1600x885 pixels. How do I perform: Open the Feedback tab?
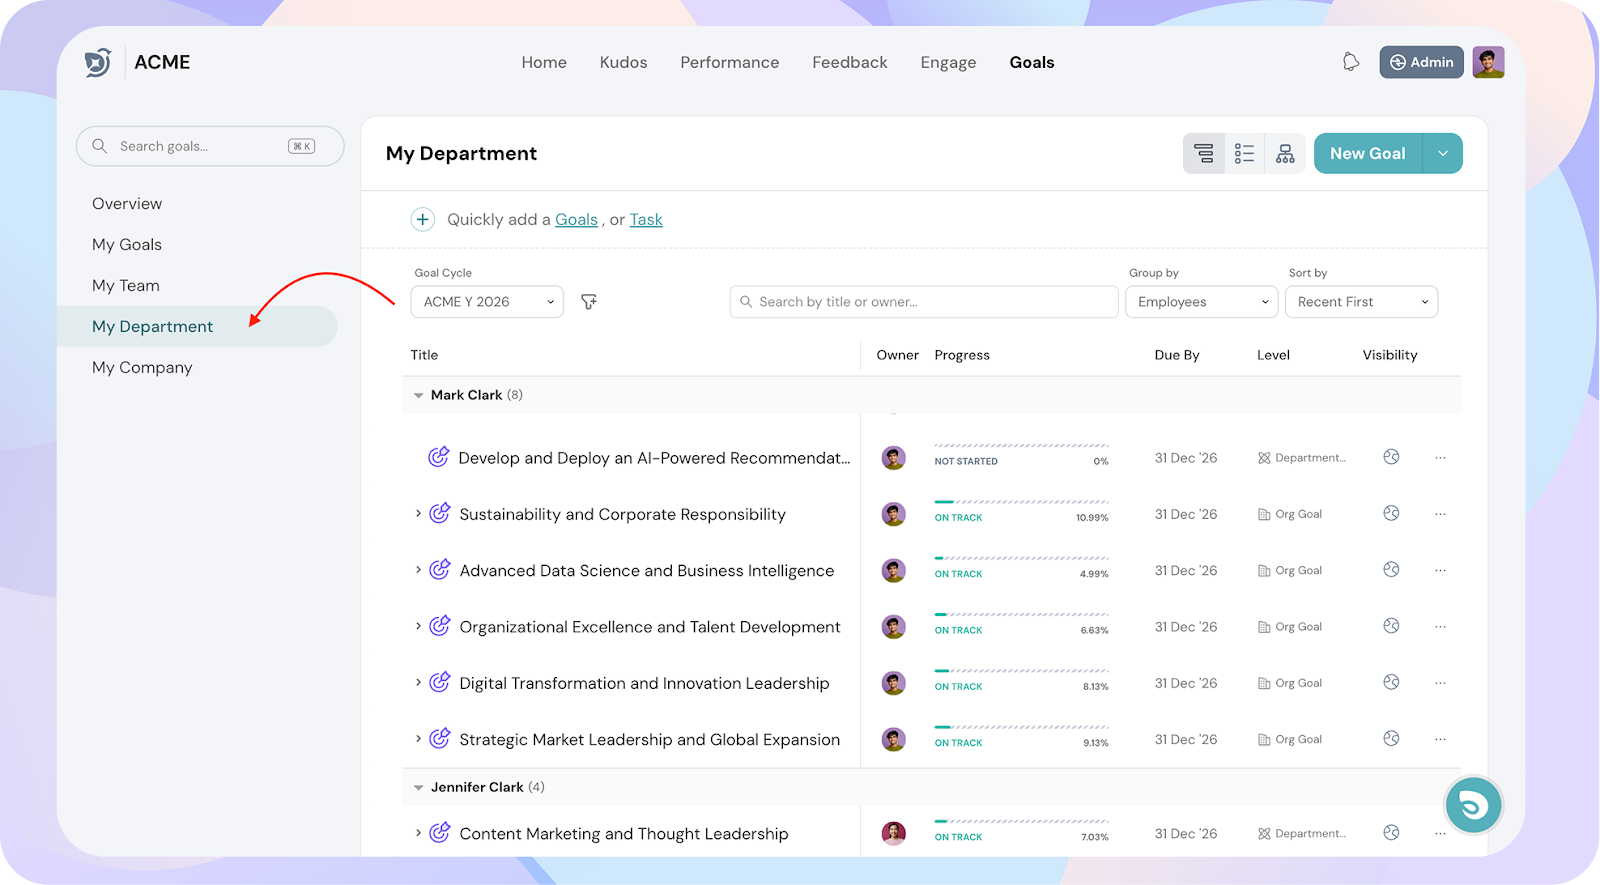[850, 62]
